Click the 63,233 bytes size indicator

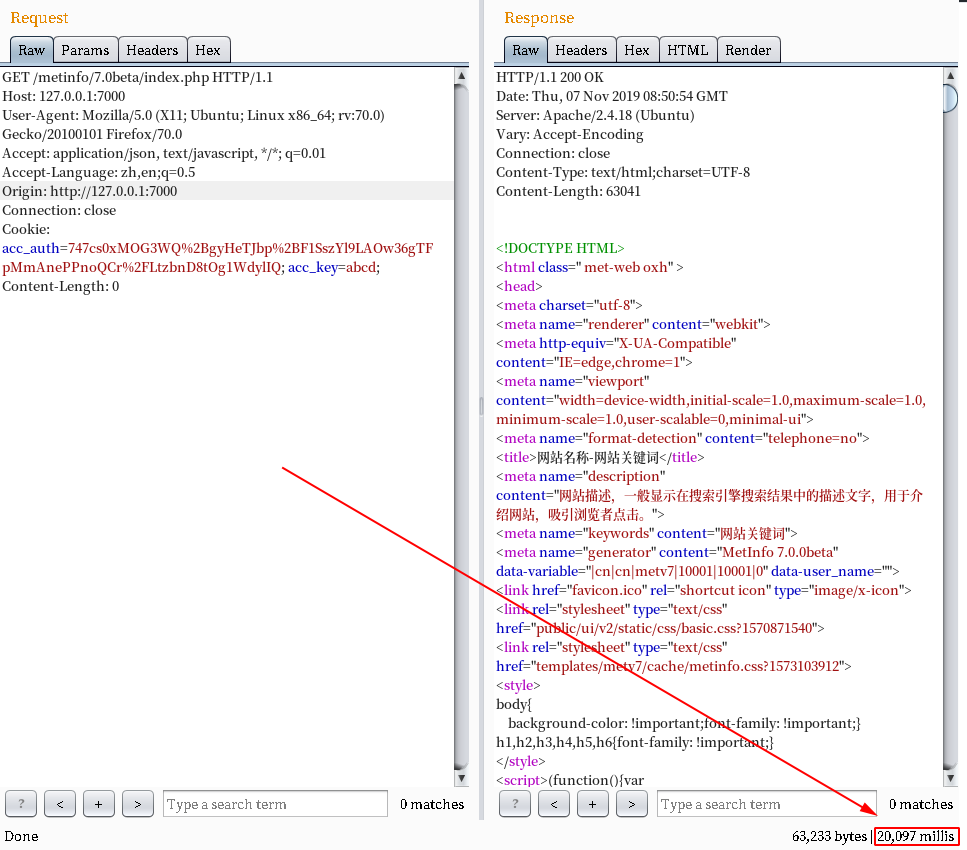pos(829,836)
